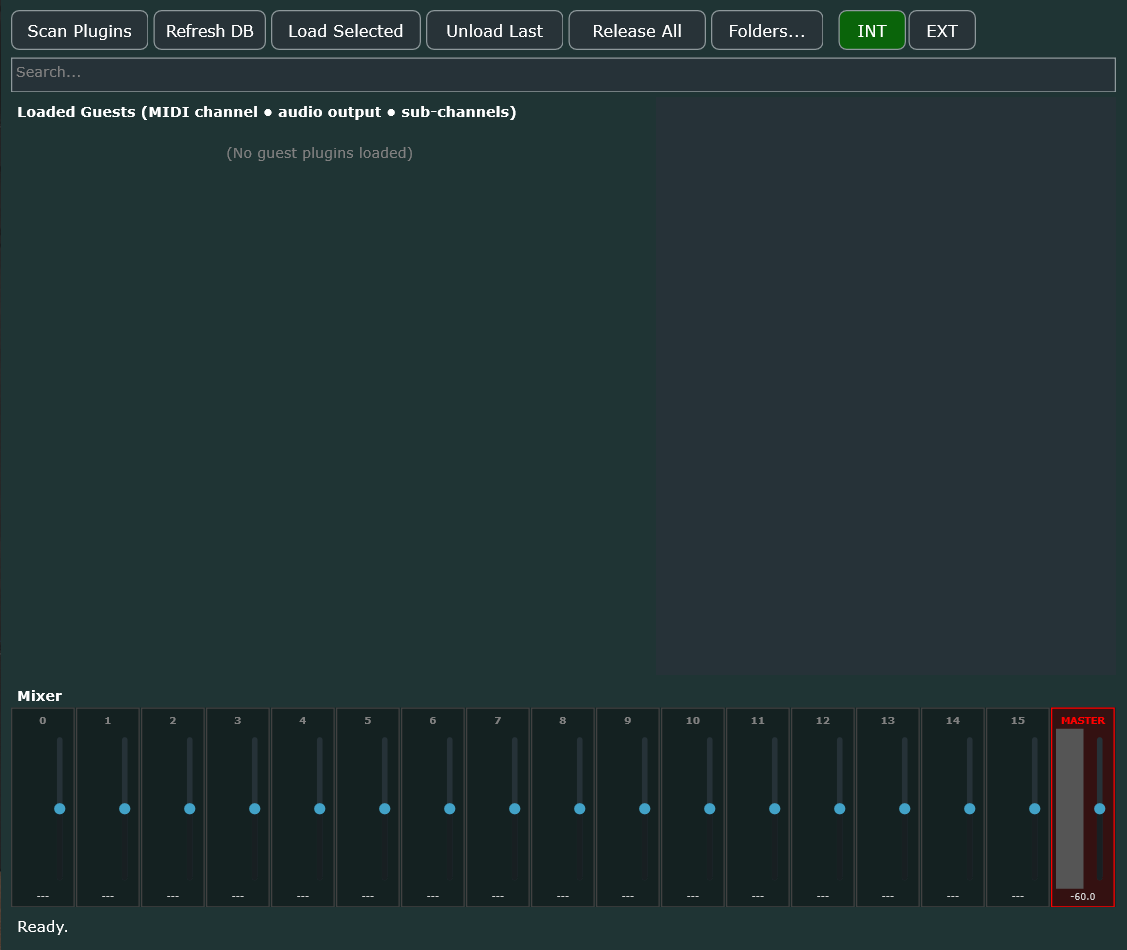Click mixer channel 15 fader knob
Image resolution: width=1127 pixels, height=950 pixels.
1034,808
